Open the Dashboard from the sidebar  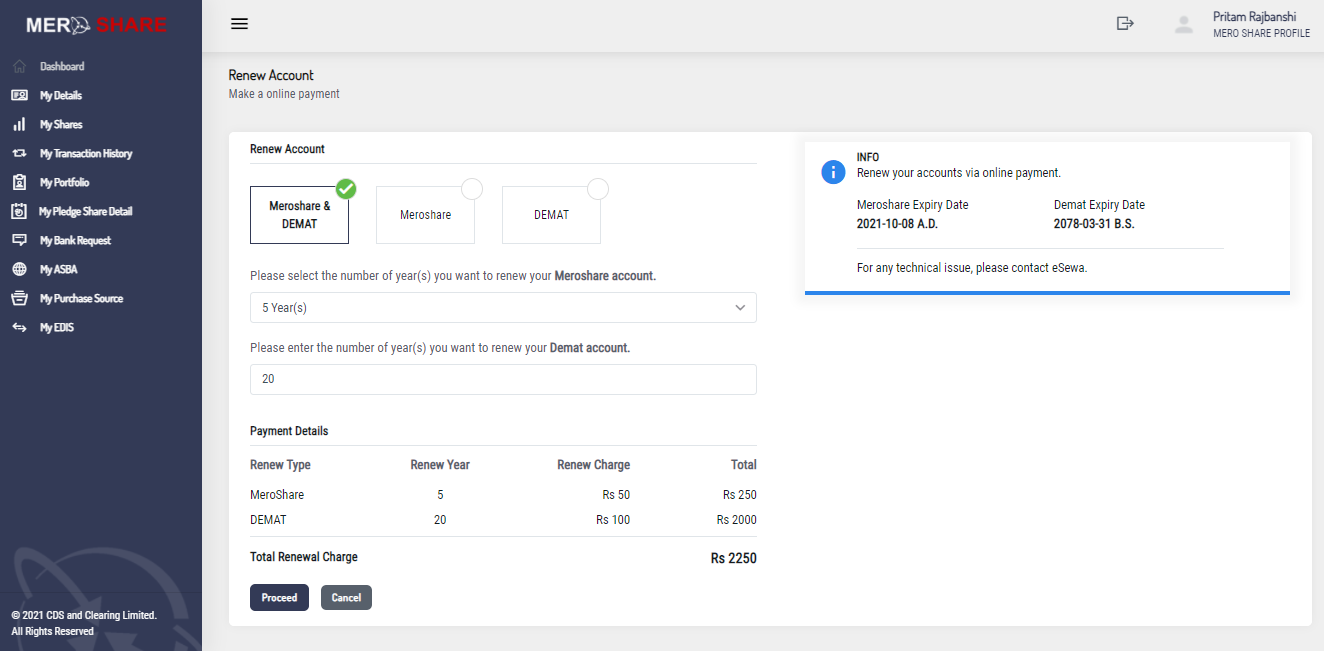(62, 66)
